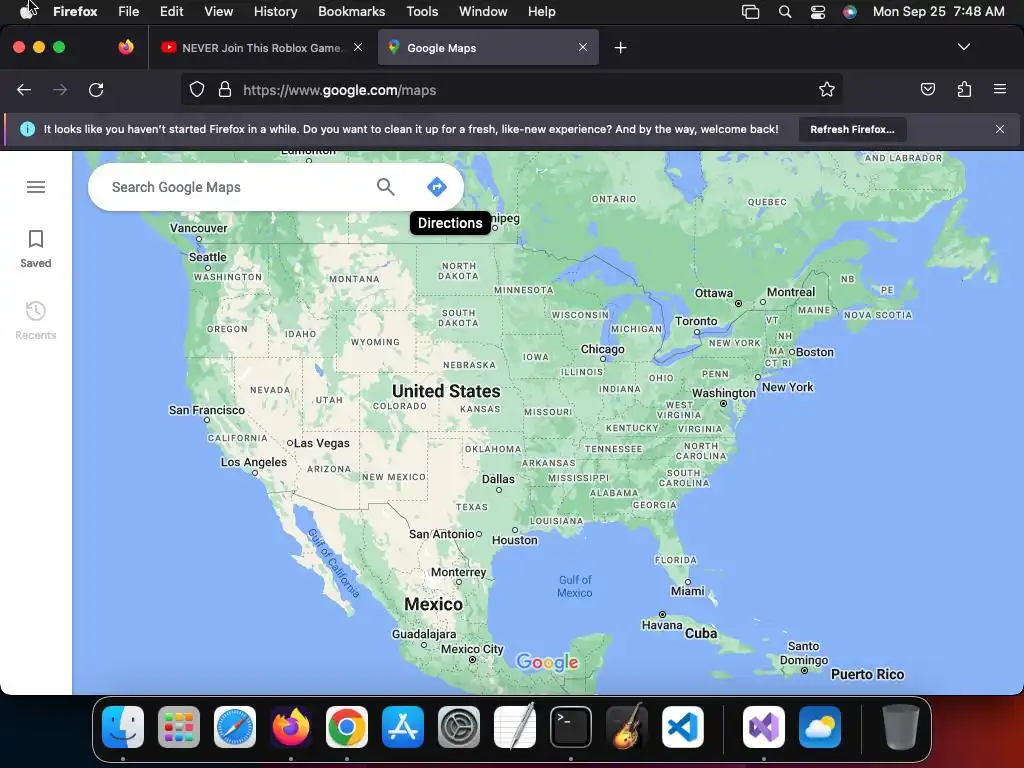Open the Edit menu
This screenshot has height=768, width=1024.
[x=172, y=12]
